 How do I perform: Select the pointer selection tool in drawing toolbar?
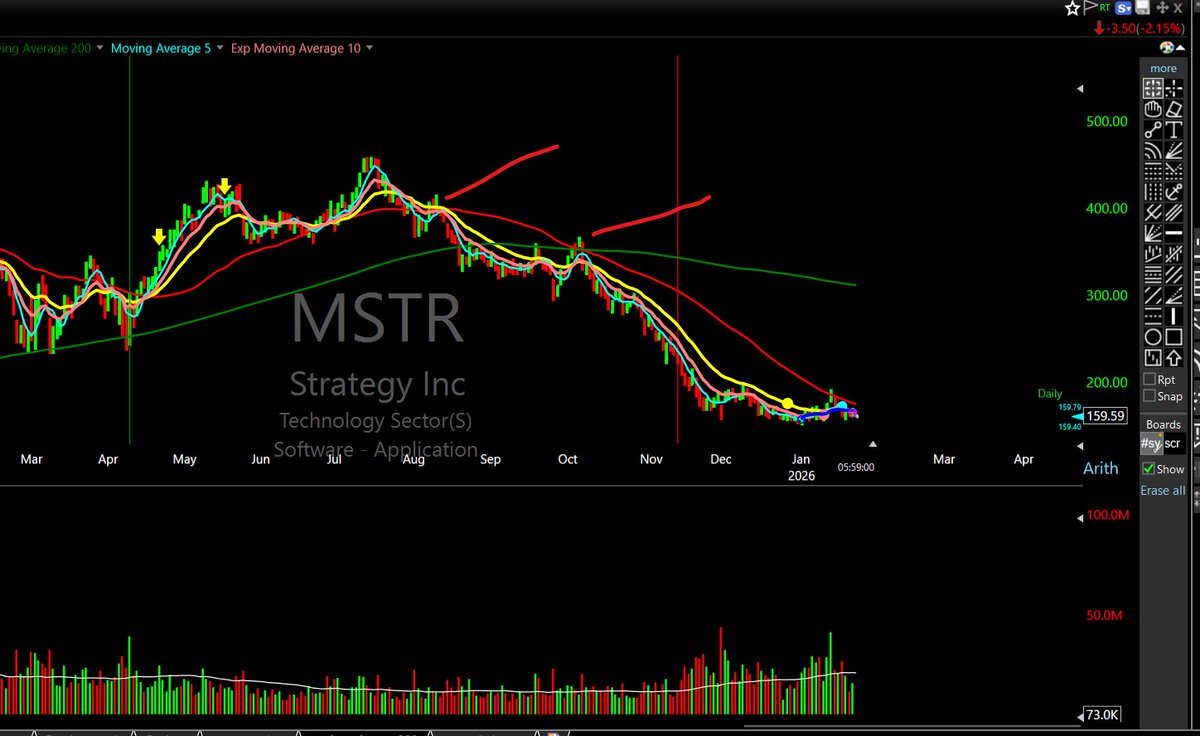[x=1153, y=88]
